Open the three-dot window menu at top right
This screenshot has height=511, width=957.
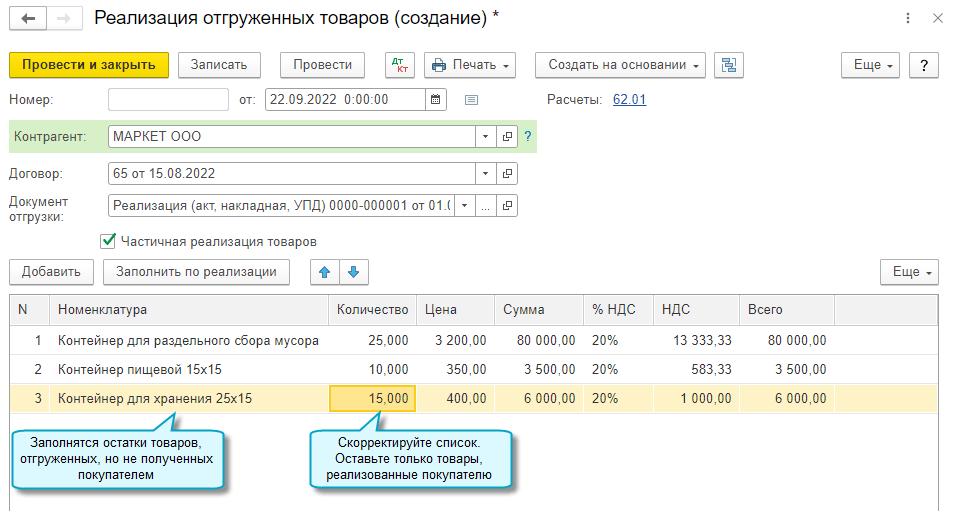click(908, 18)
